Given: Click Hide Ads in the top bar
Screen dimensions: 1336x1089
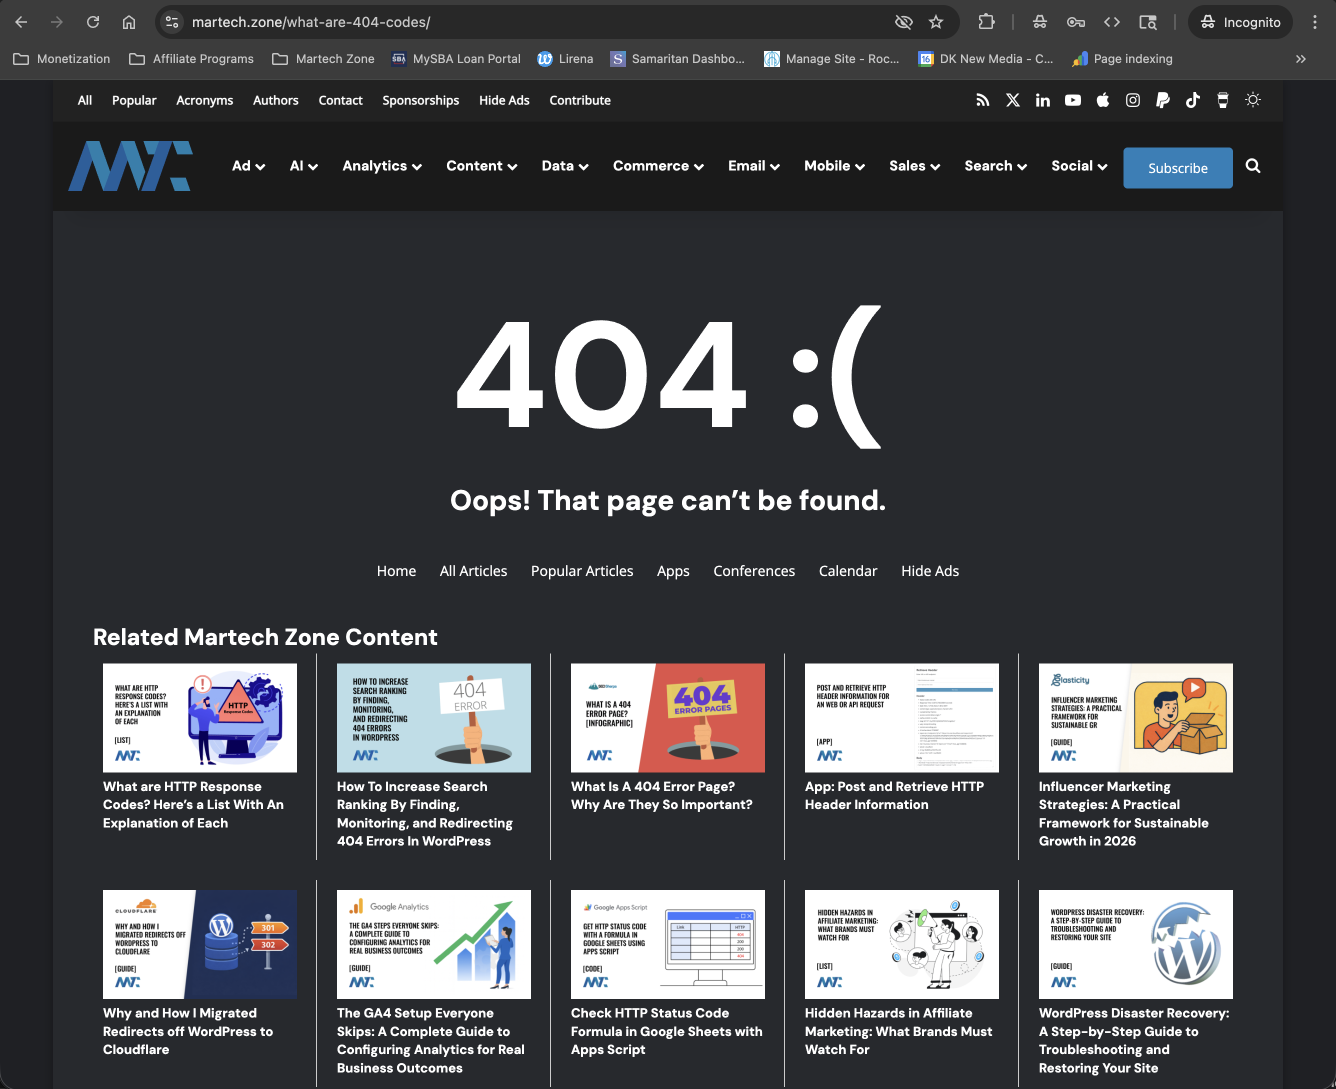Looking at the screenshot, I should tap(504, 100).
